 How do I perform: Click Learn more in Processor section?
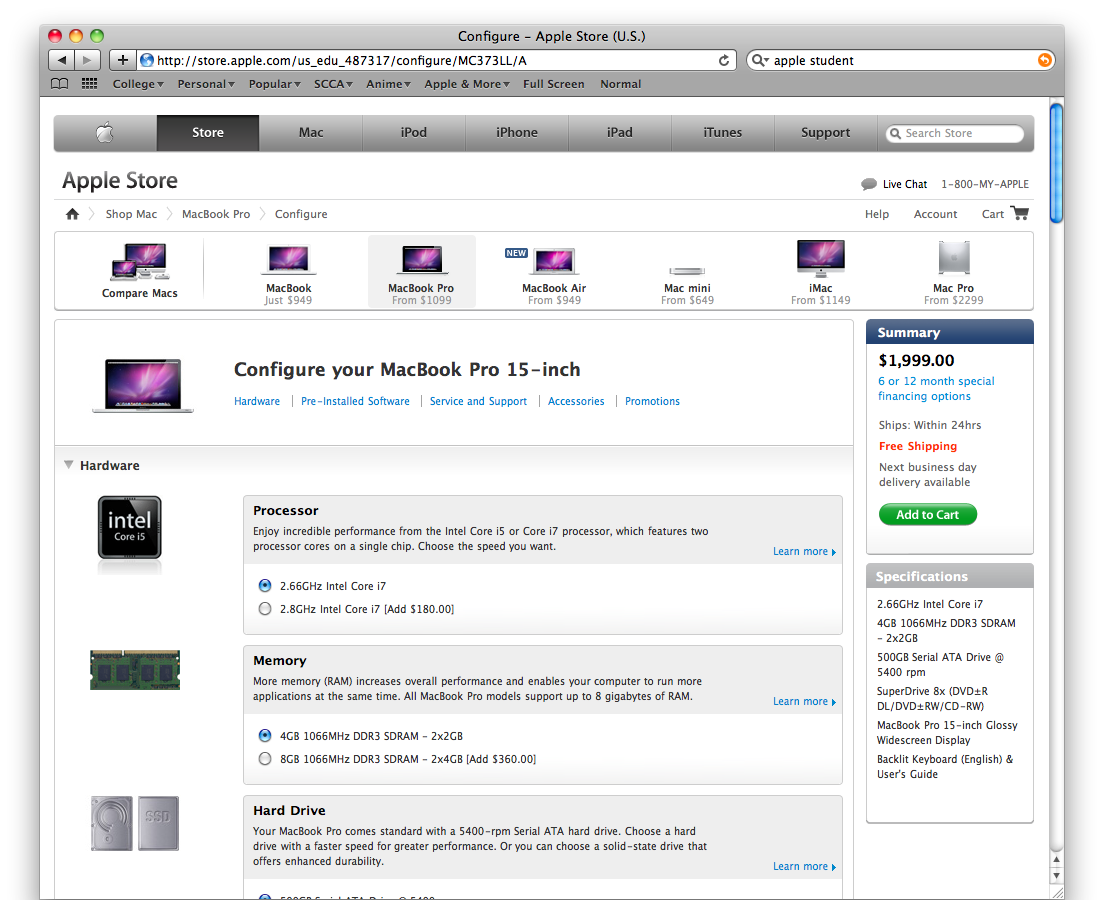coord(804,551)
